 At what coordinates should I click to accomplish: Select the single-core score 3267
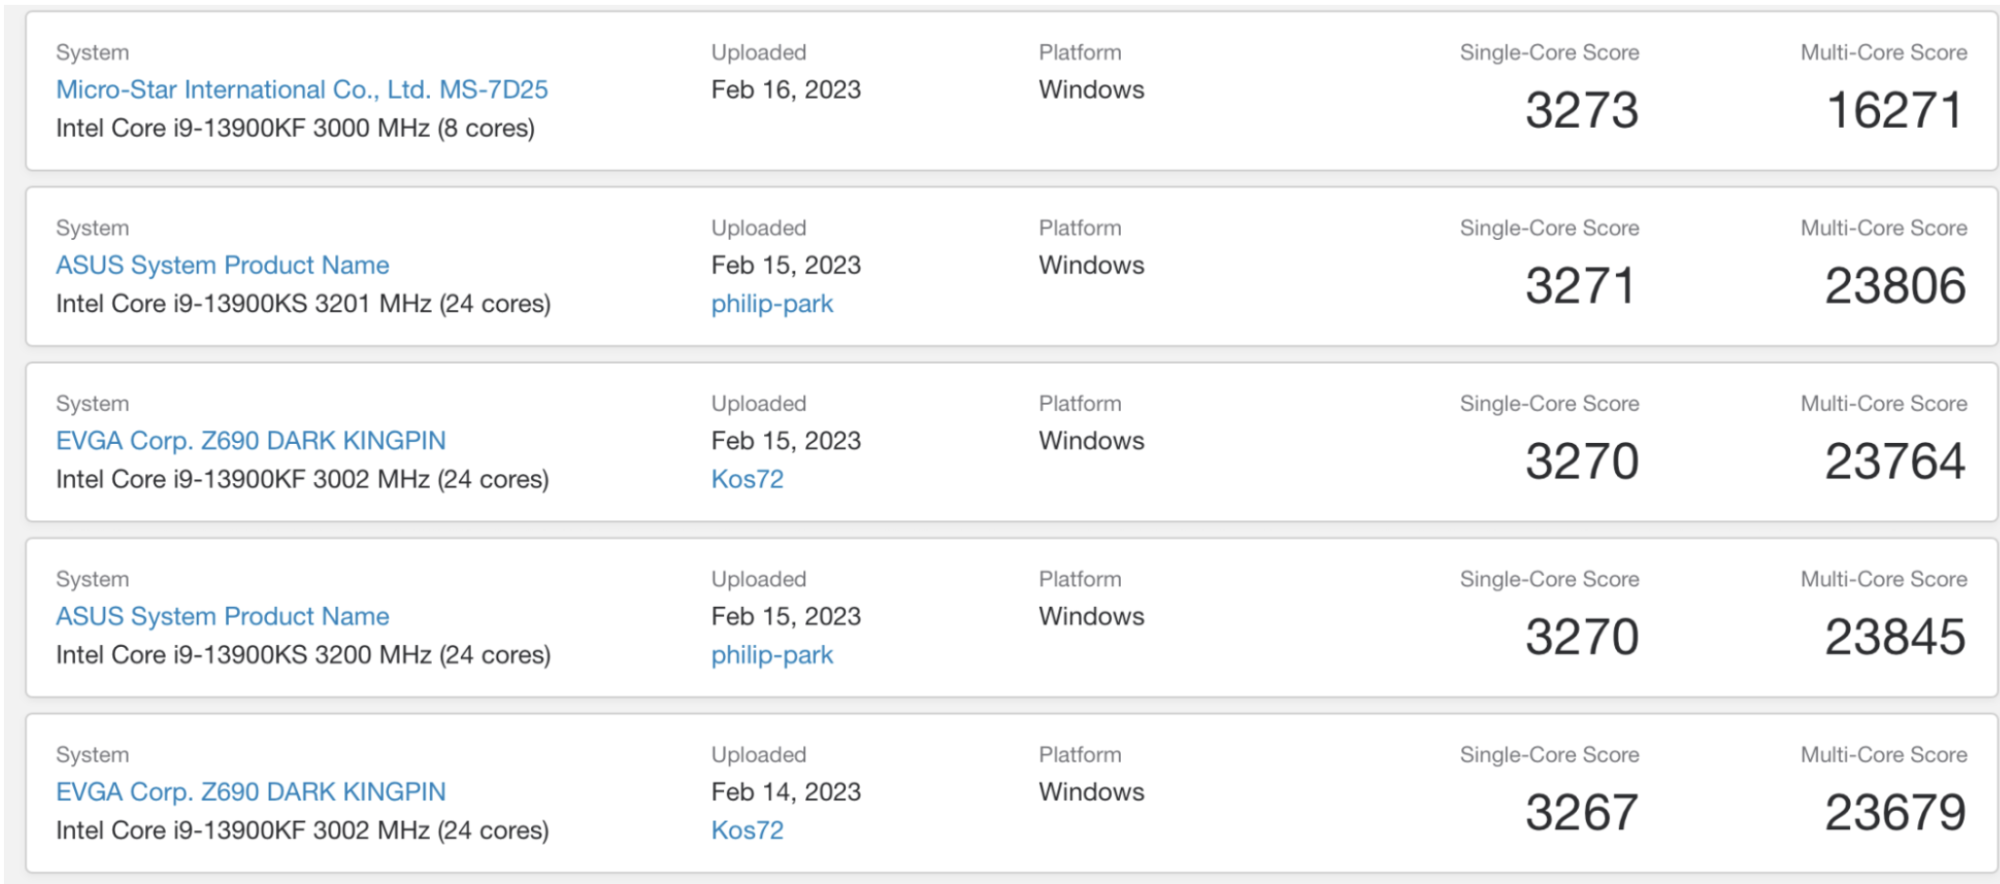click(x=1581, y=812)
